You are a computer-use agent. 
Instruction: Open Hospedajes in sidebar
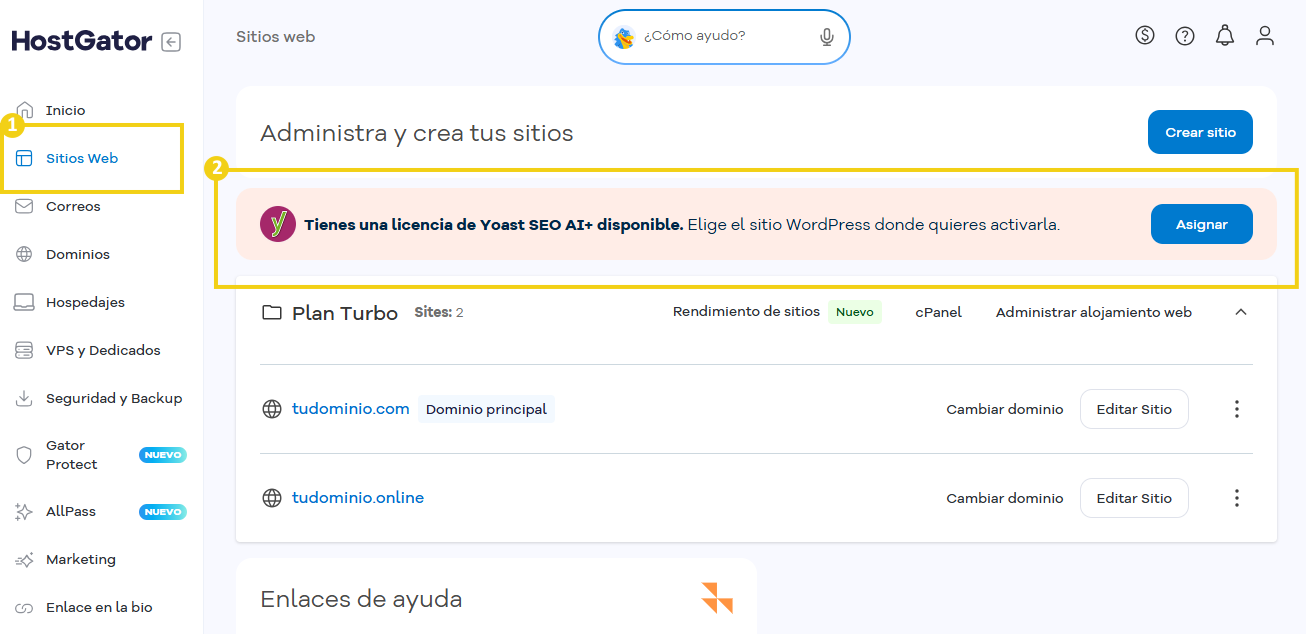85,302
